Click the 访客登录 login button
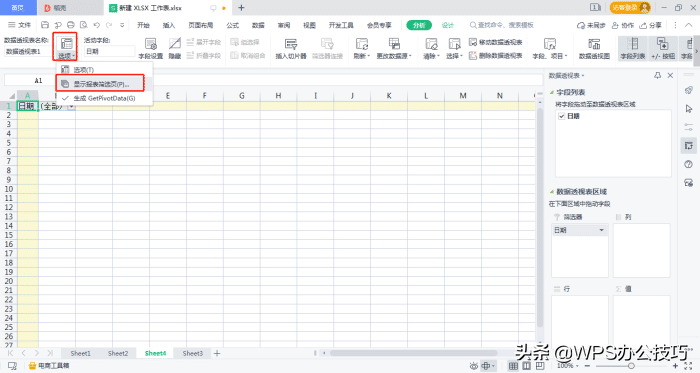Screen dimensions: 700x373 (630, 8)
